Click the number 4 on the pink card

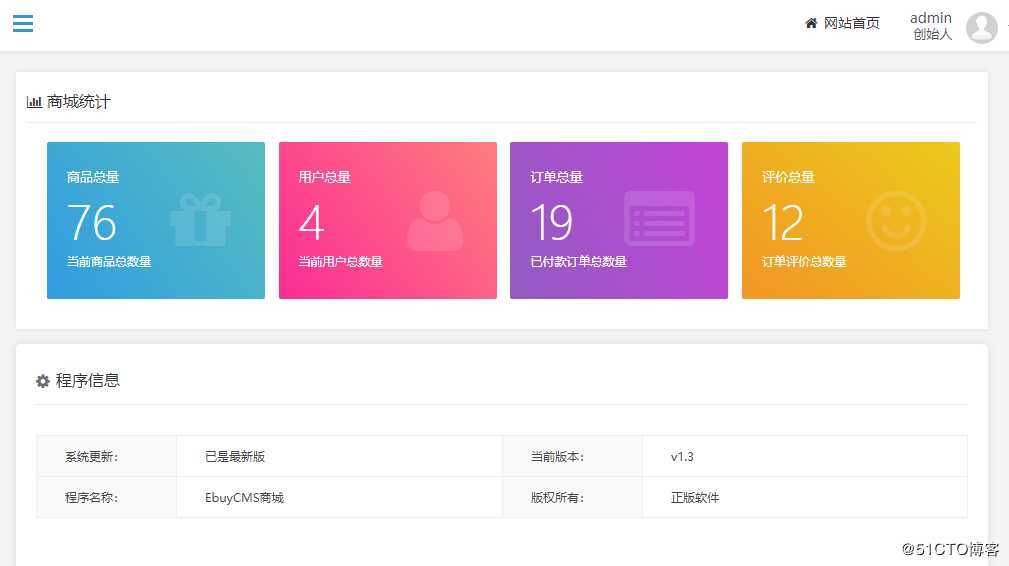(x=311, y=223)
